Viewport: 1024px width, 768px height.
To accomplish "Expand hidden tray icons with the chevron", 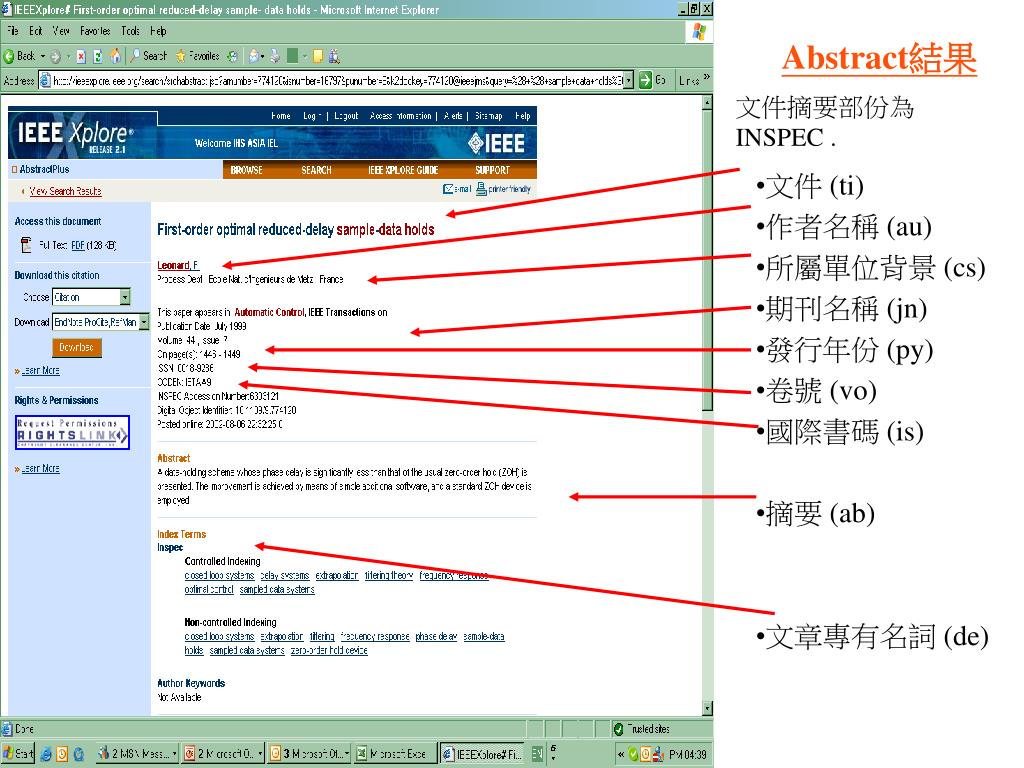I will pos(620,754).
